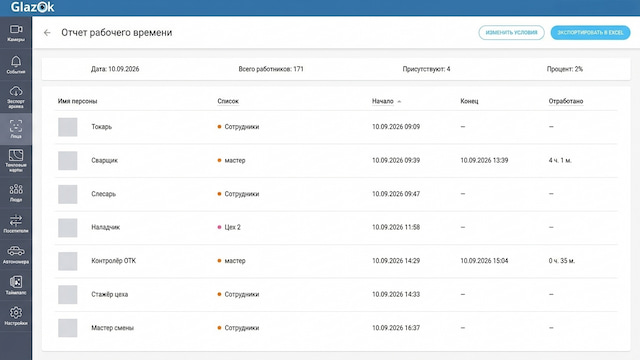Viewport: 640px width, 360px height.
Task: Click end time 10.09.2026 15:04
Action: click(484, 261)
